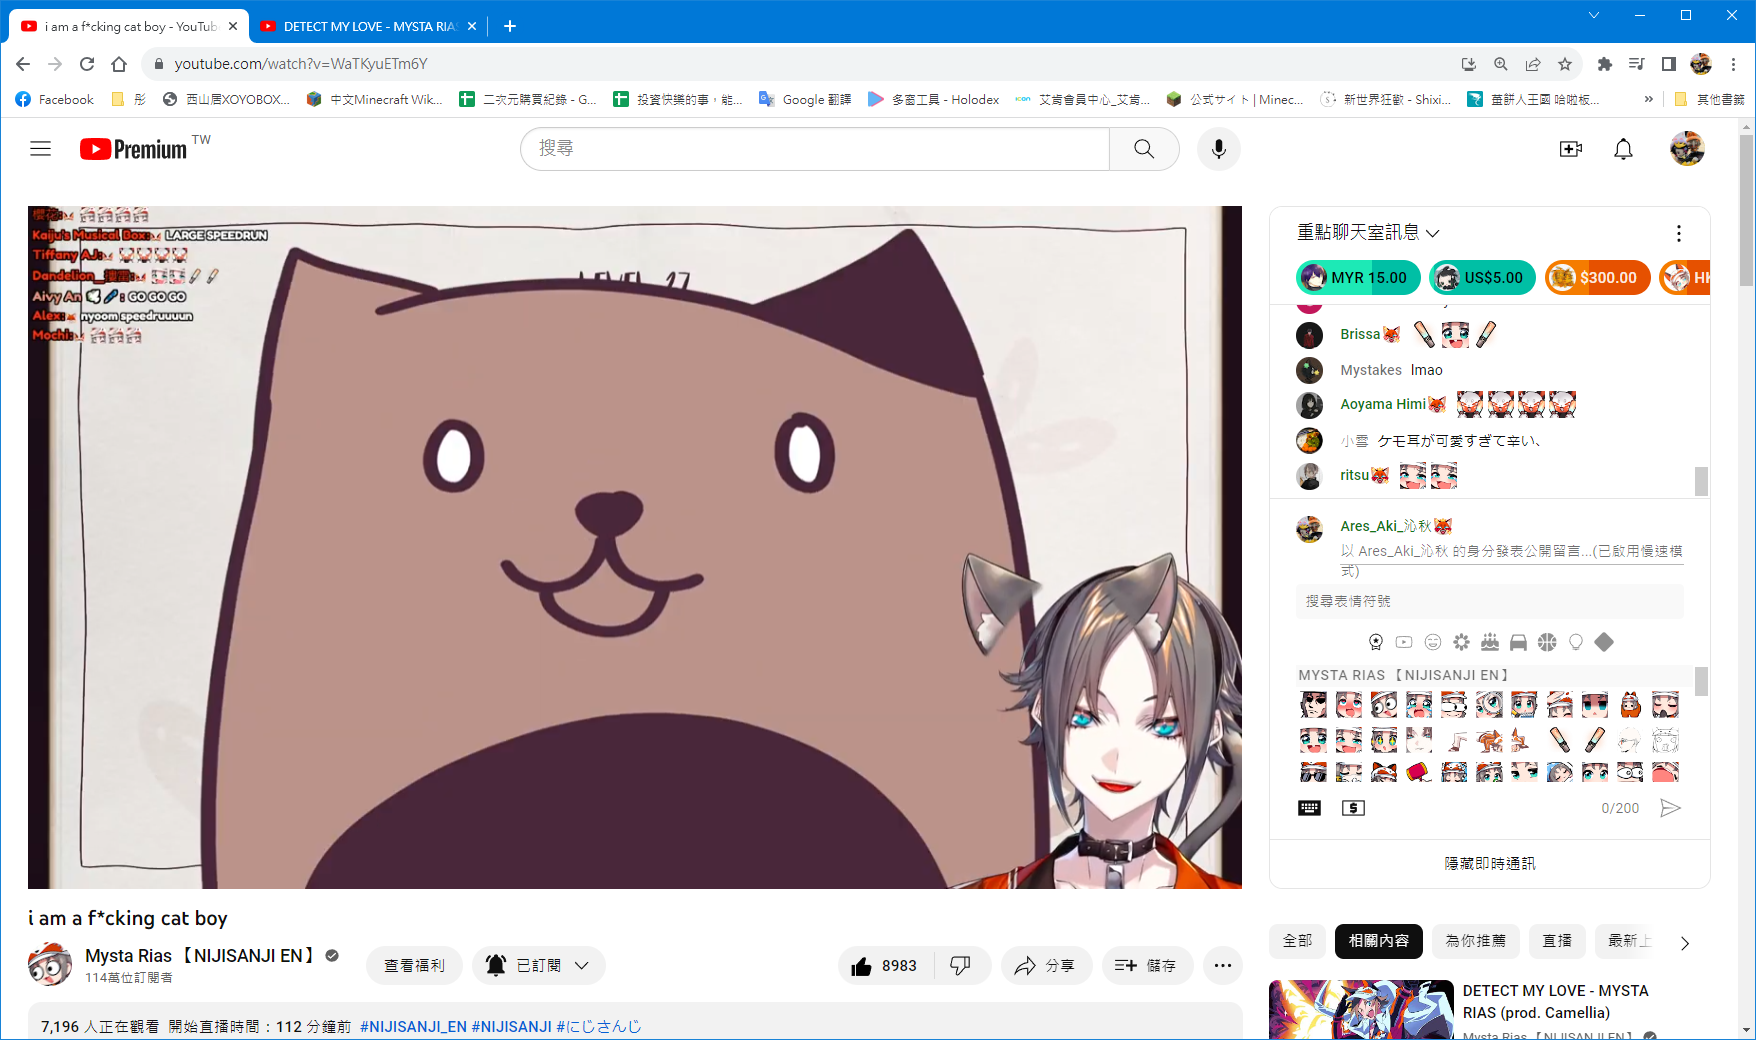
Task: Open DETECT MY LOVE recommended video thumbnail
Action: click(1361, 1010)
